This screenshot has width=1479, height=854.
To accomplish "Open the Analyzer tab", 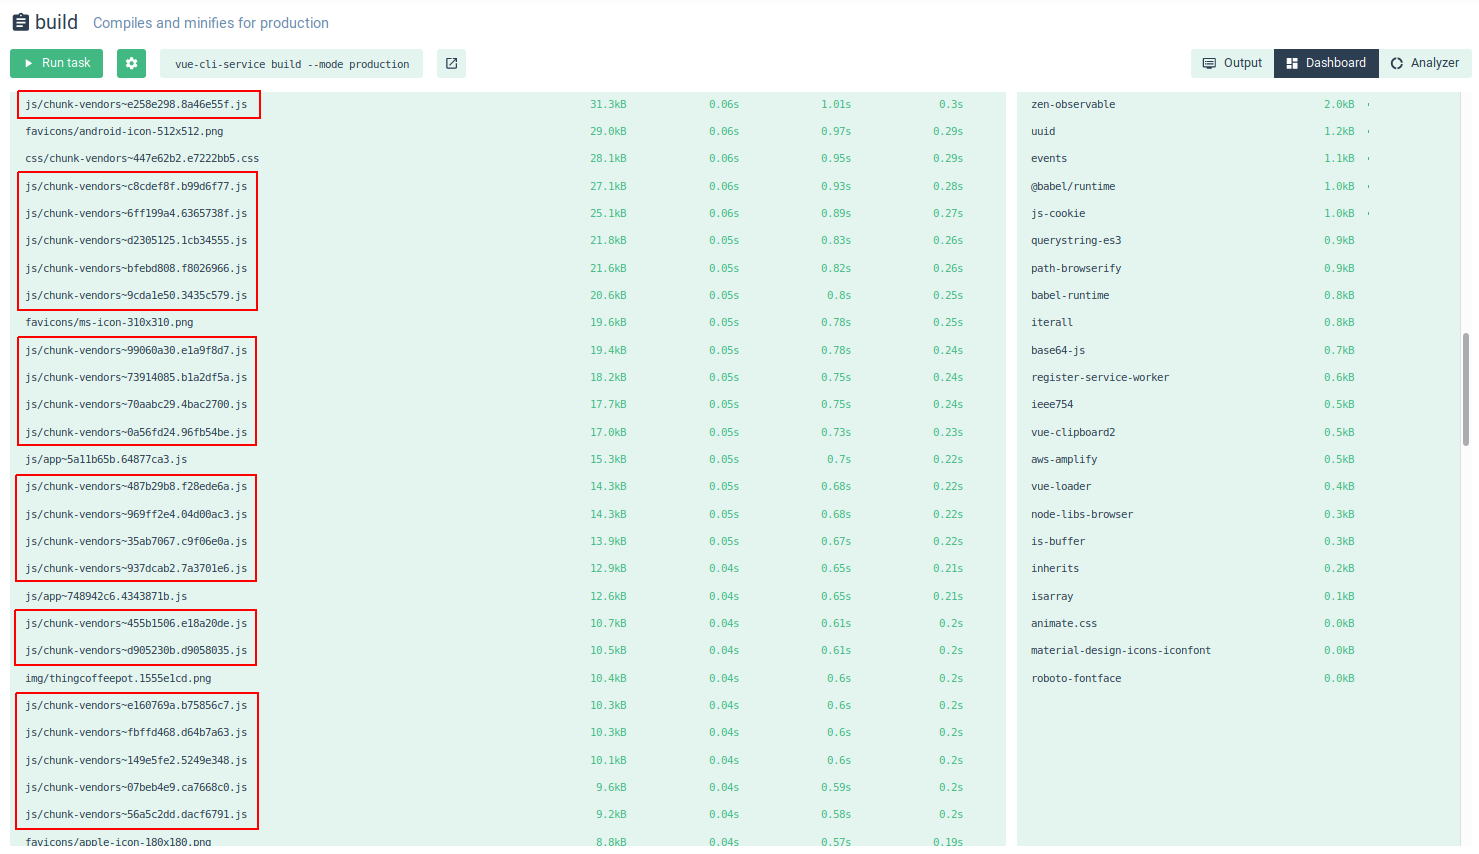I will (1424, 63).
